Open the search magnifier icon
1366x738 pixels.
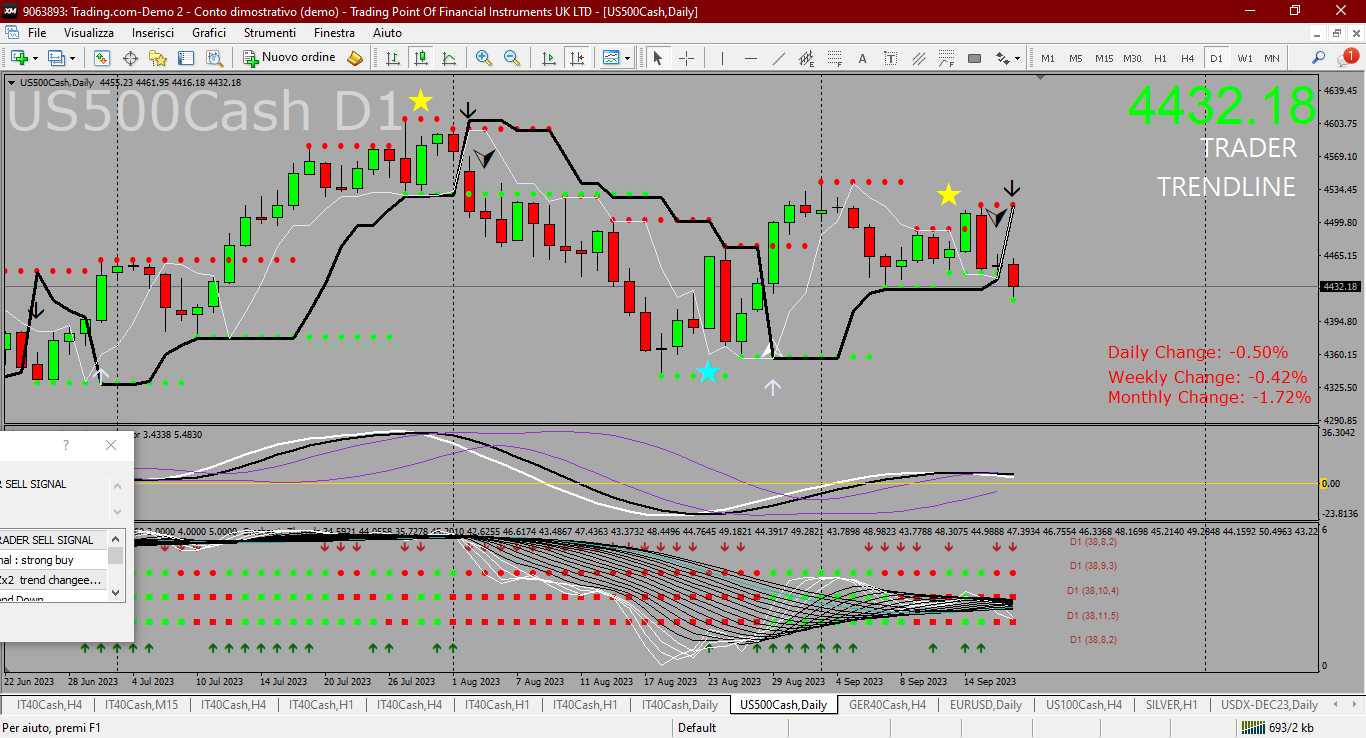pyautogui.click(x=1319, y=58)
